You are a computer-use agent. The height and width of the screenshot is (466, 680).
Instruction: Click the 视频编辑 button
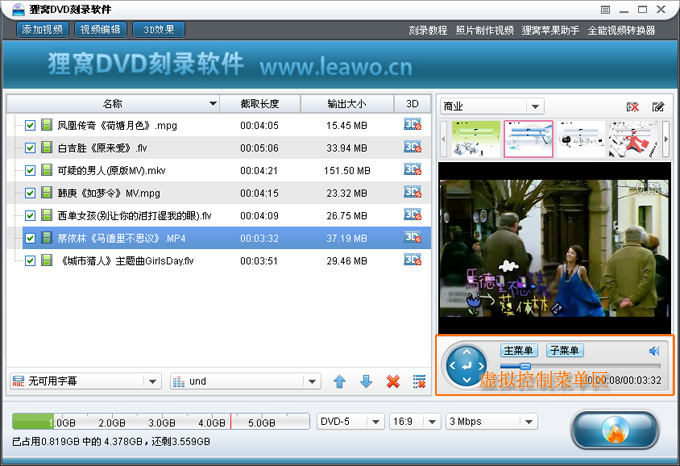coord(100,29)
